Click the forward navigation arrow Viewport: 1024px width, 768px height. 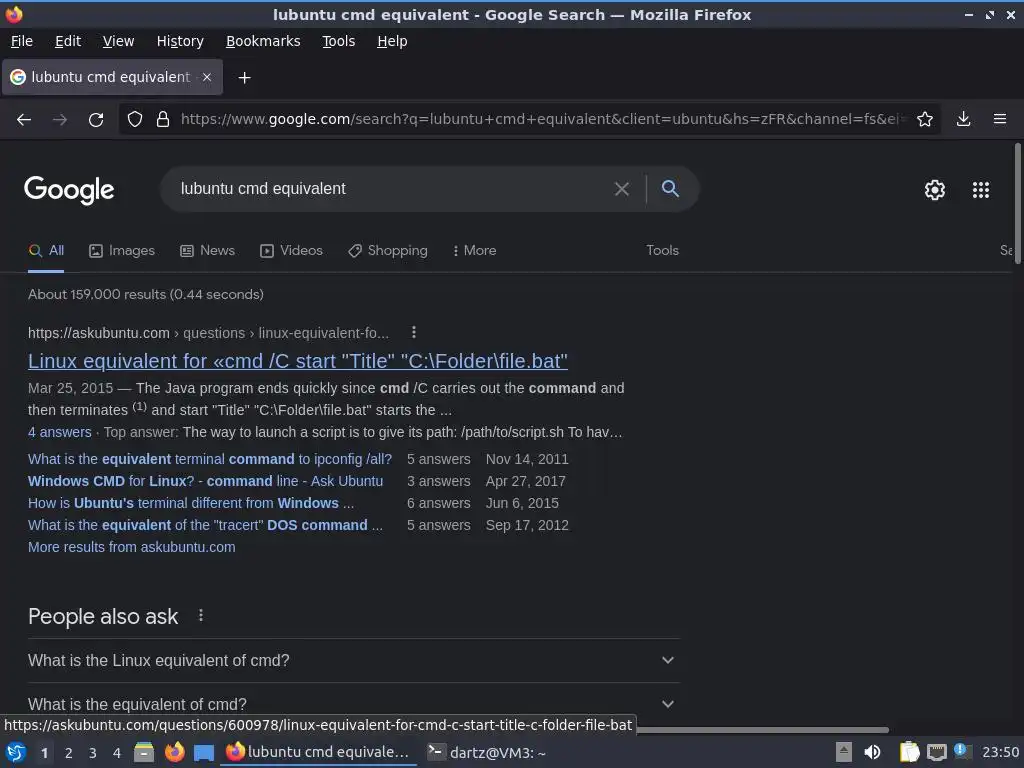[59, 120]
